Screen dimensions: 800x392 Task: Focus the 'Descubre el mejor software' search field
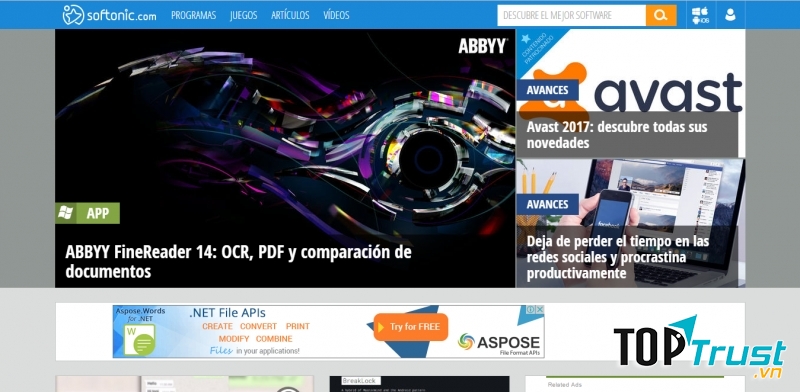pos(571,15)
